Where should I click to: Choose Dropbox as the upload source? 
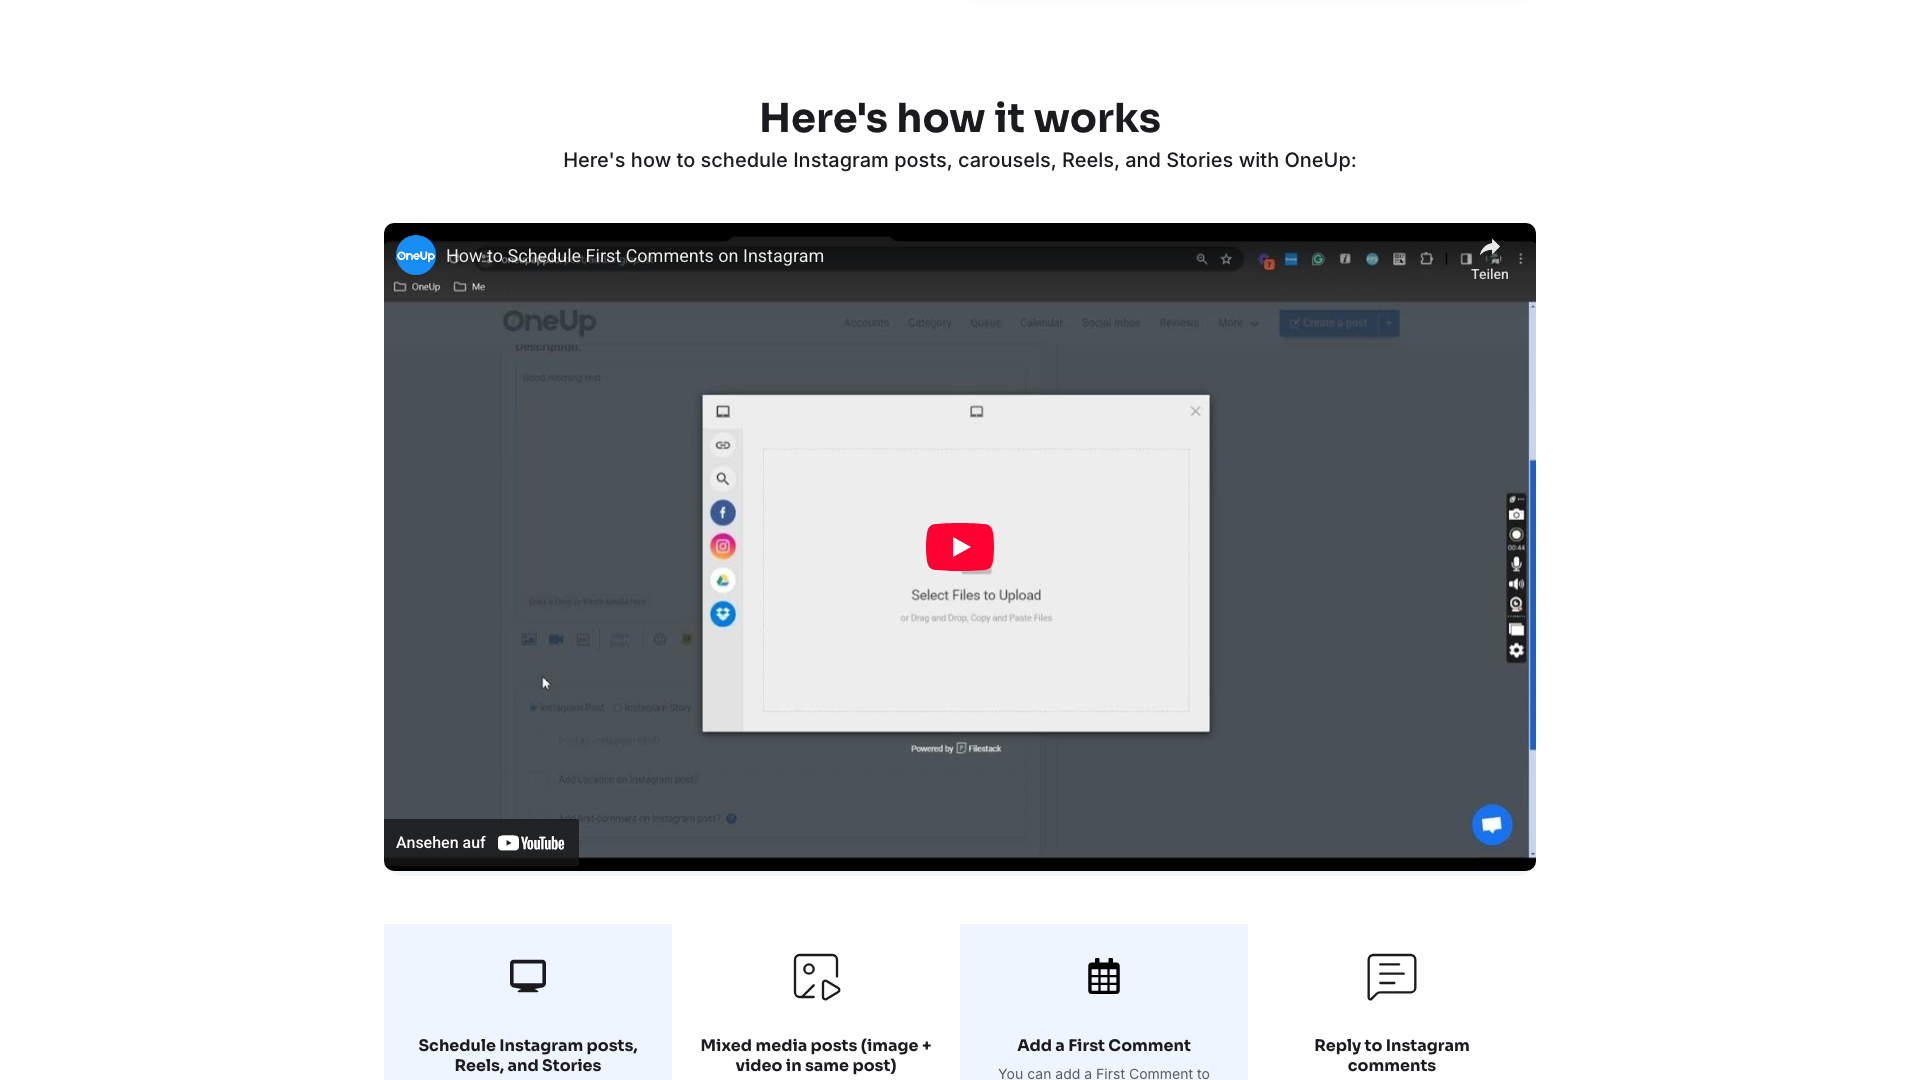tap(722, 614)
